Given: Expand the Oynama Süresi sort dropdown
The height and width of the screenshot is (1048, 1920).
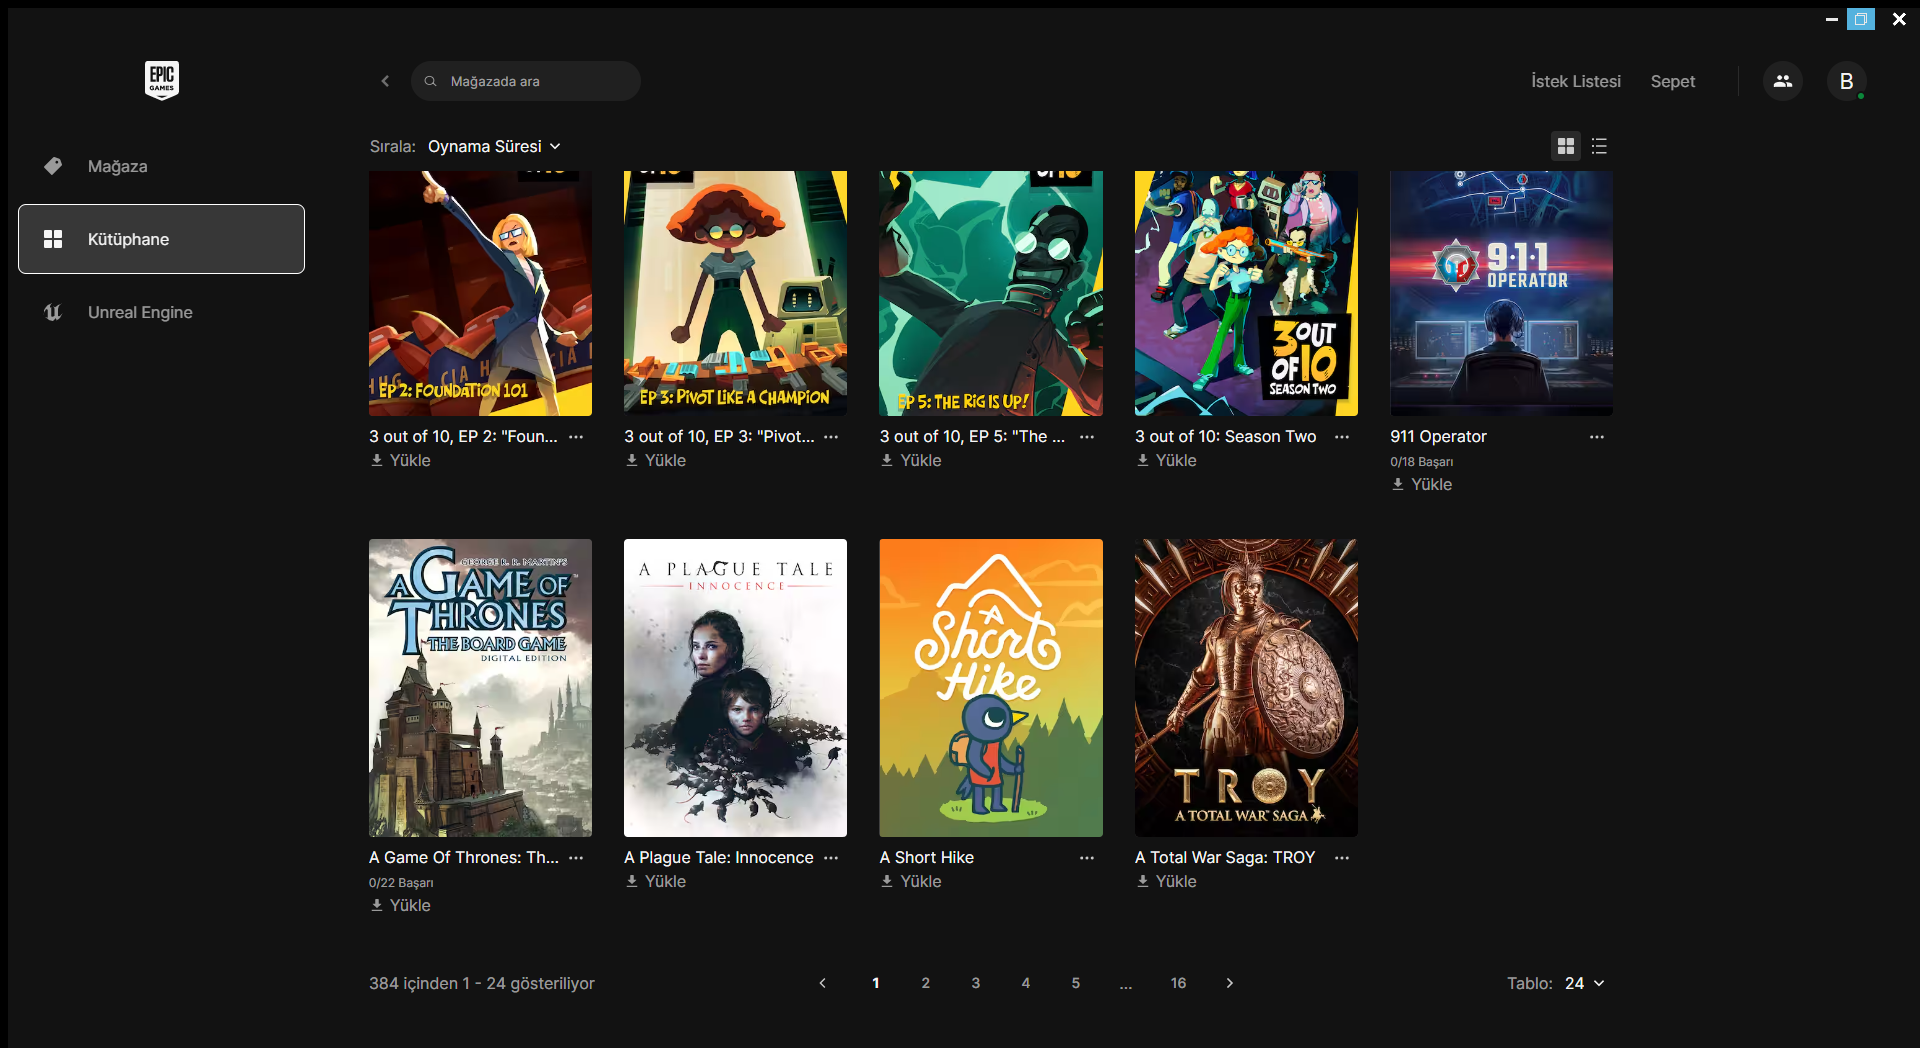Looking at the screenshot, I should click(494, 146).
